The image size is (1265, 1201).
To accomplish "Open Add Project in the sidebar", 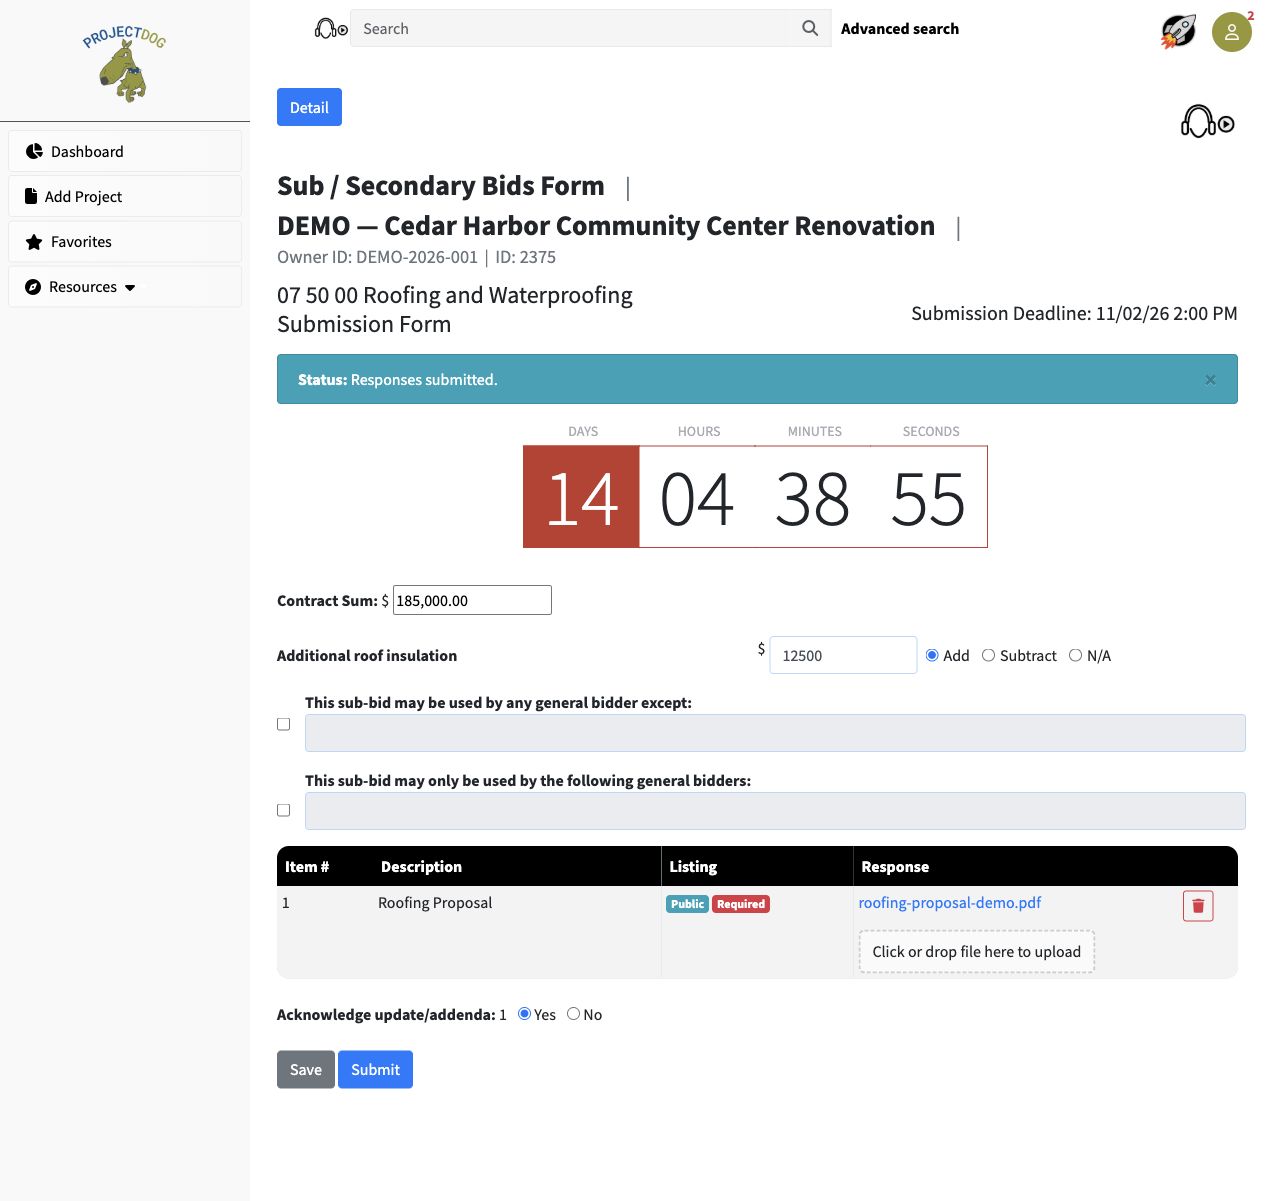I will point(125,196).
